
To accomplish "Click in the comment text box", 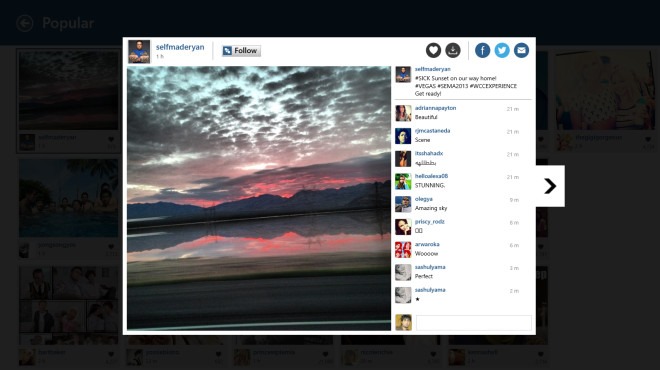I will click(x=474, y=323).
